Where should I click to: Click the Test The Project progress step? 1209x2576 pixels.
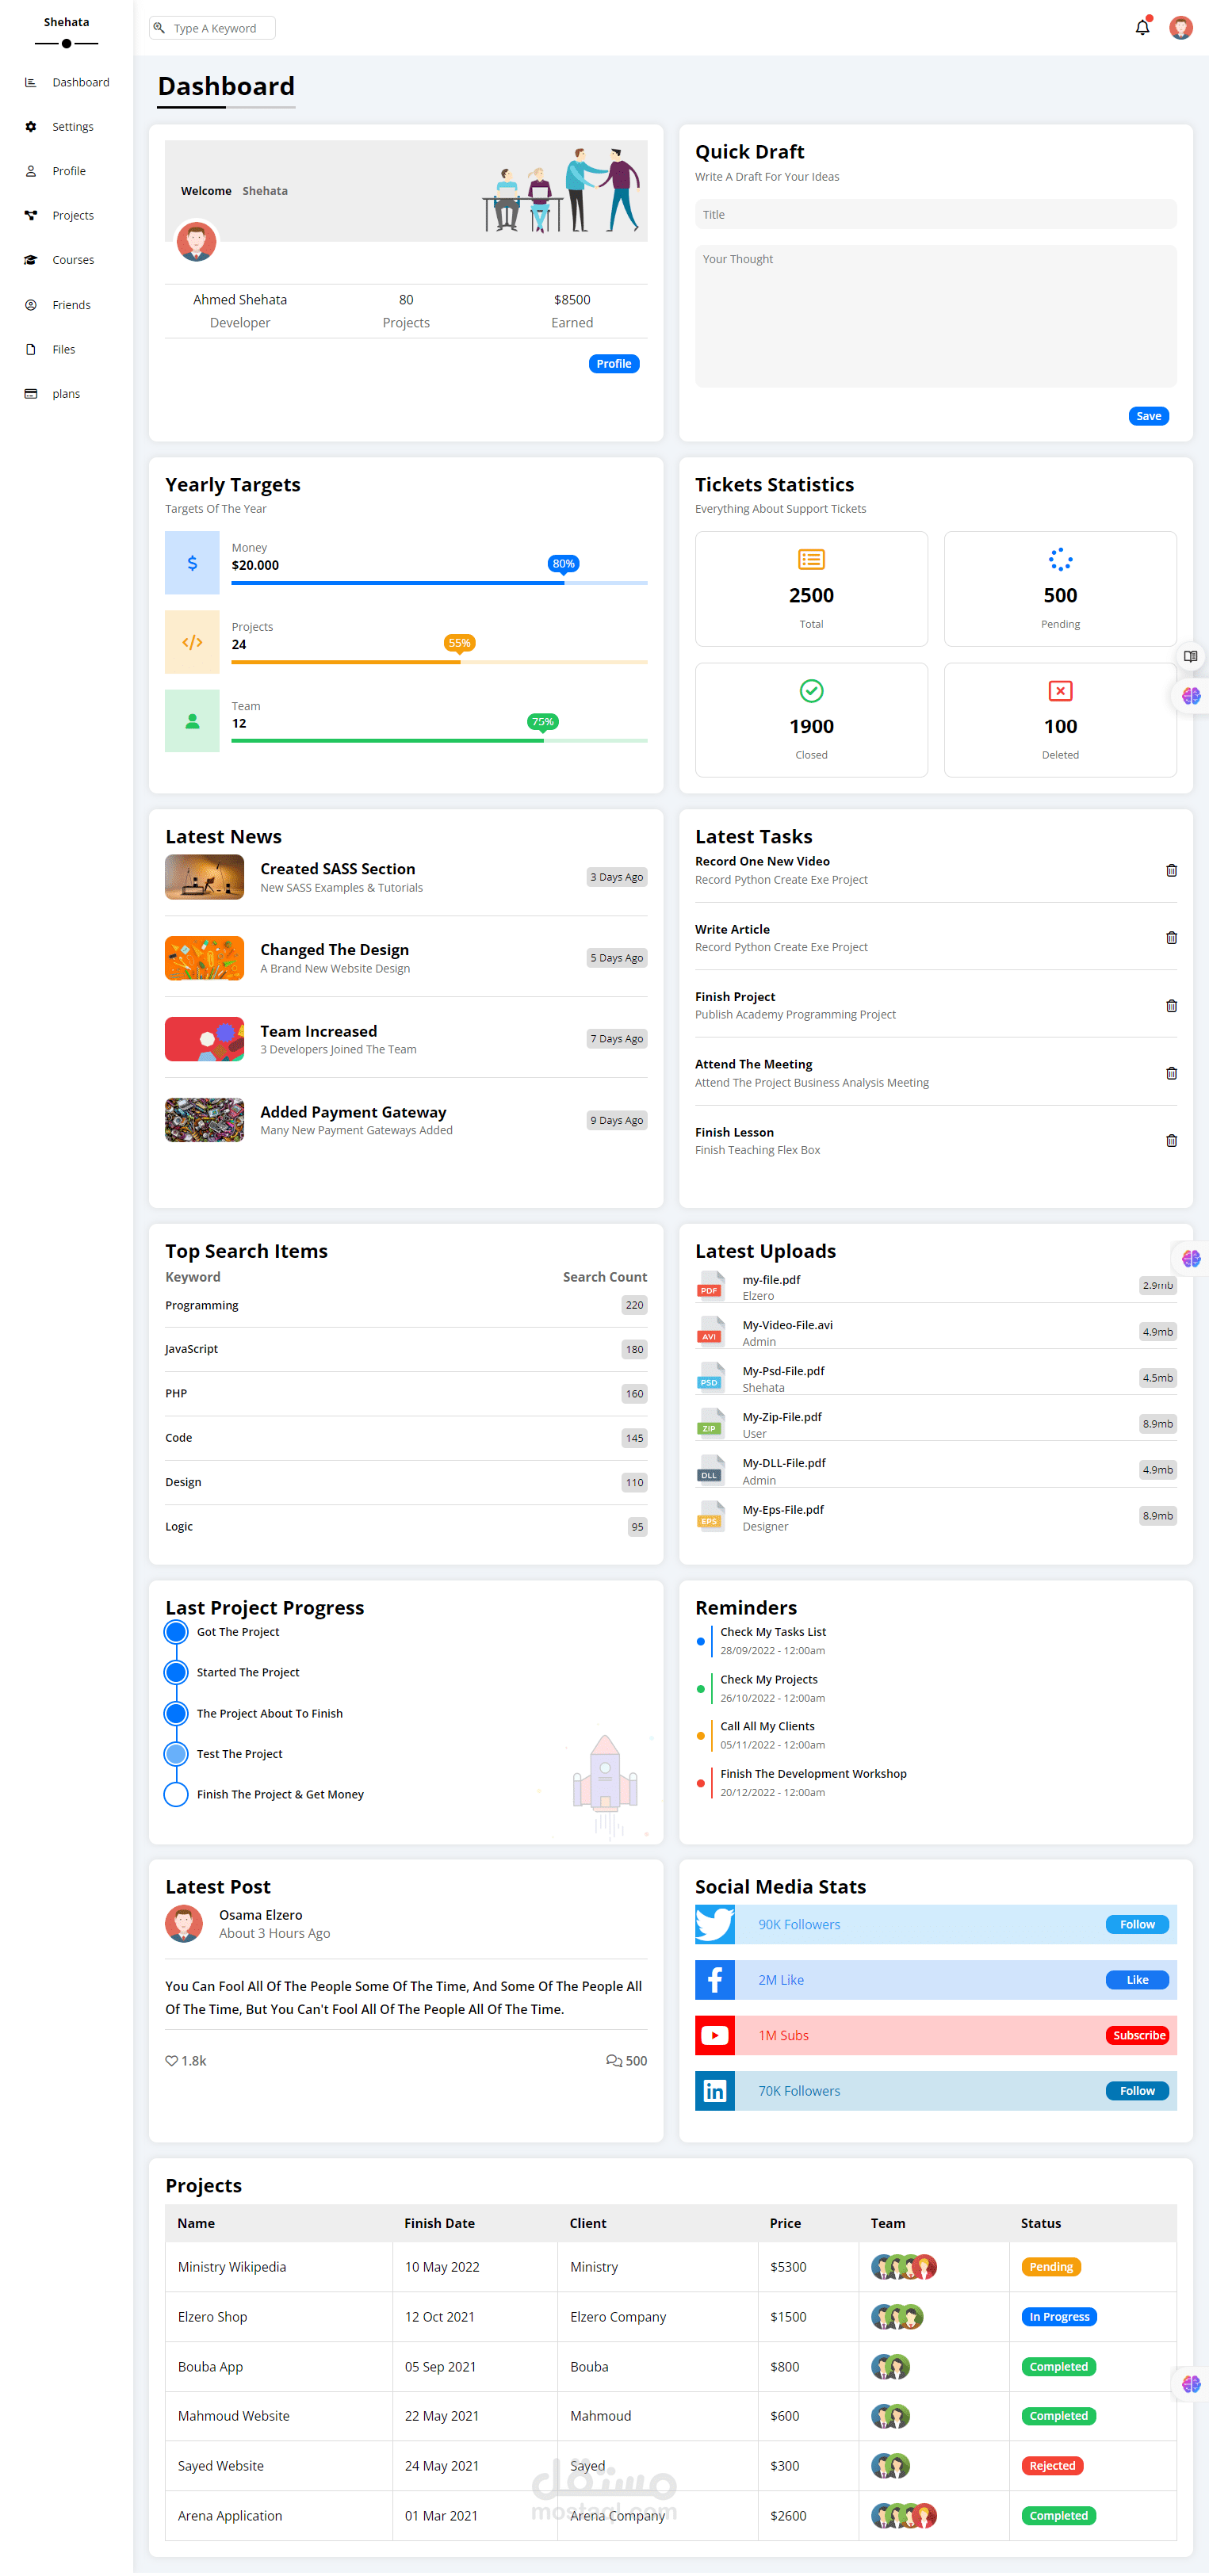pyautogui.click(x=239, y=1754)
